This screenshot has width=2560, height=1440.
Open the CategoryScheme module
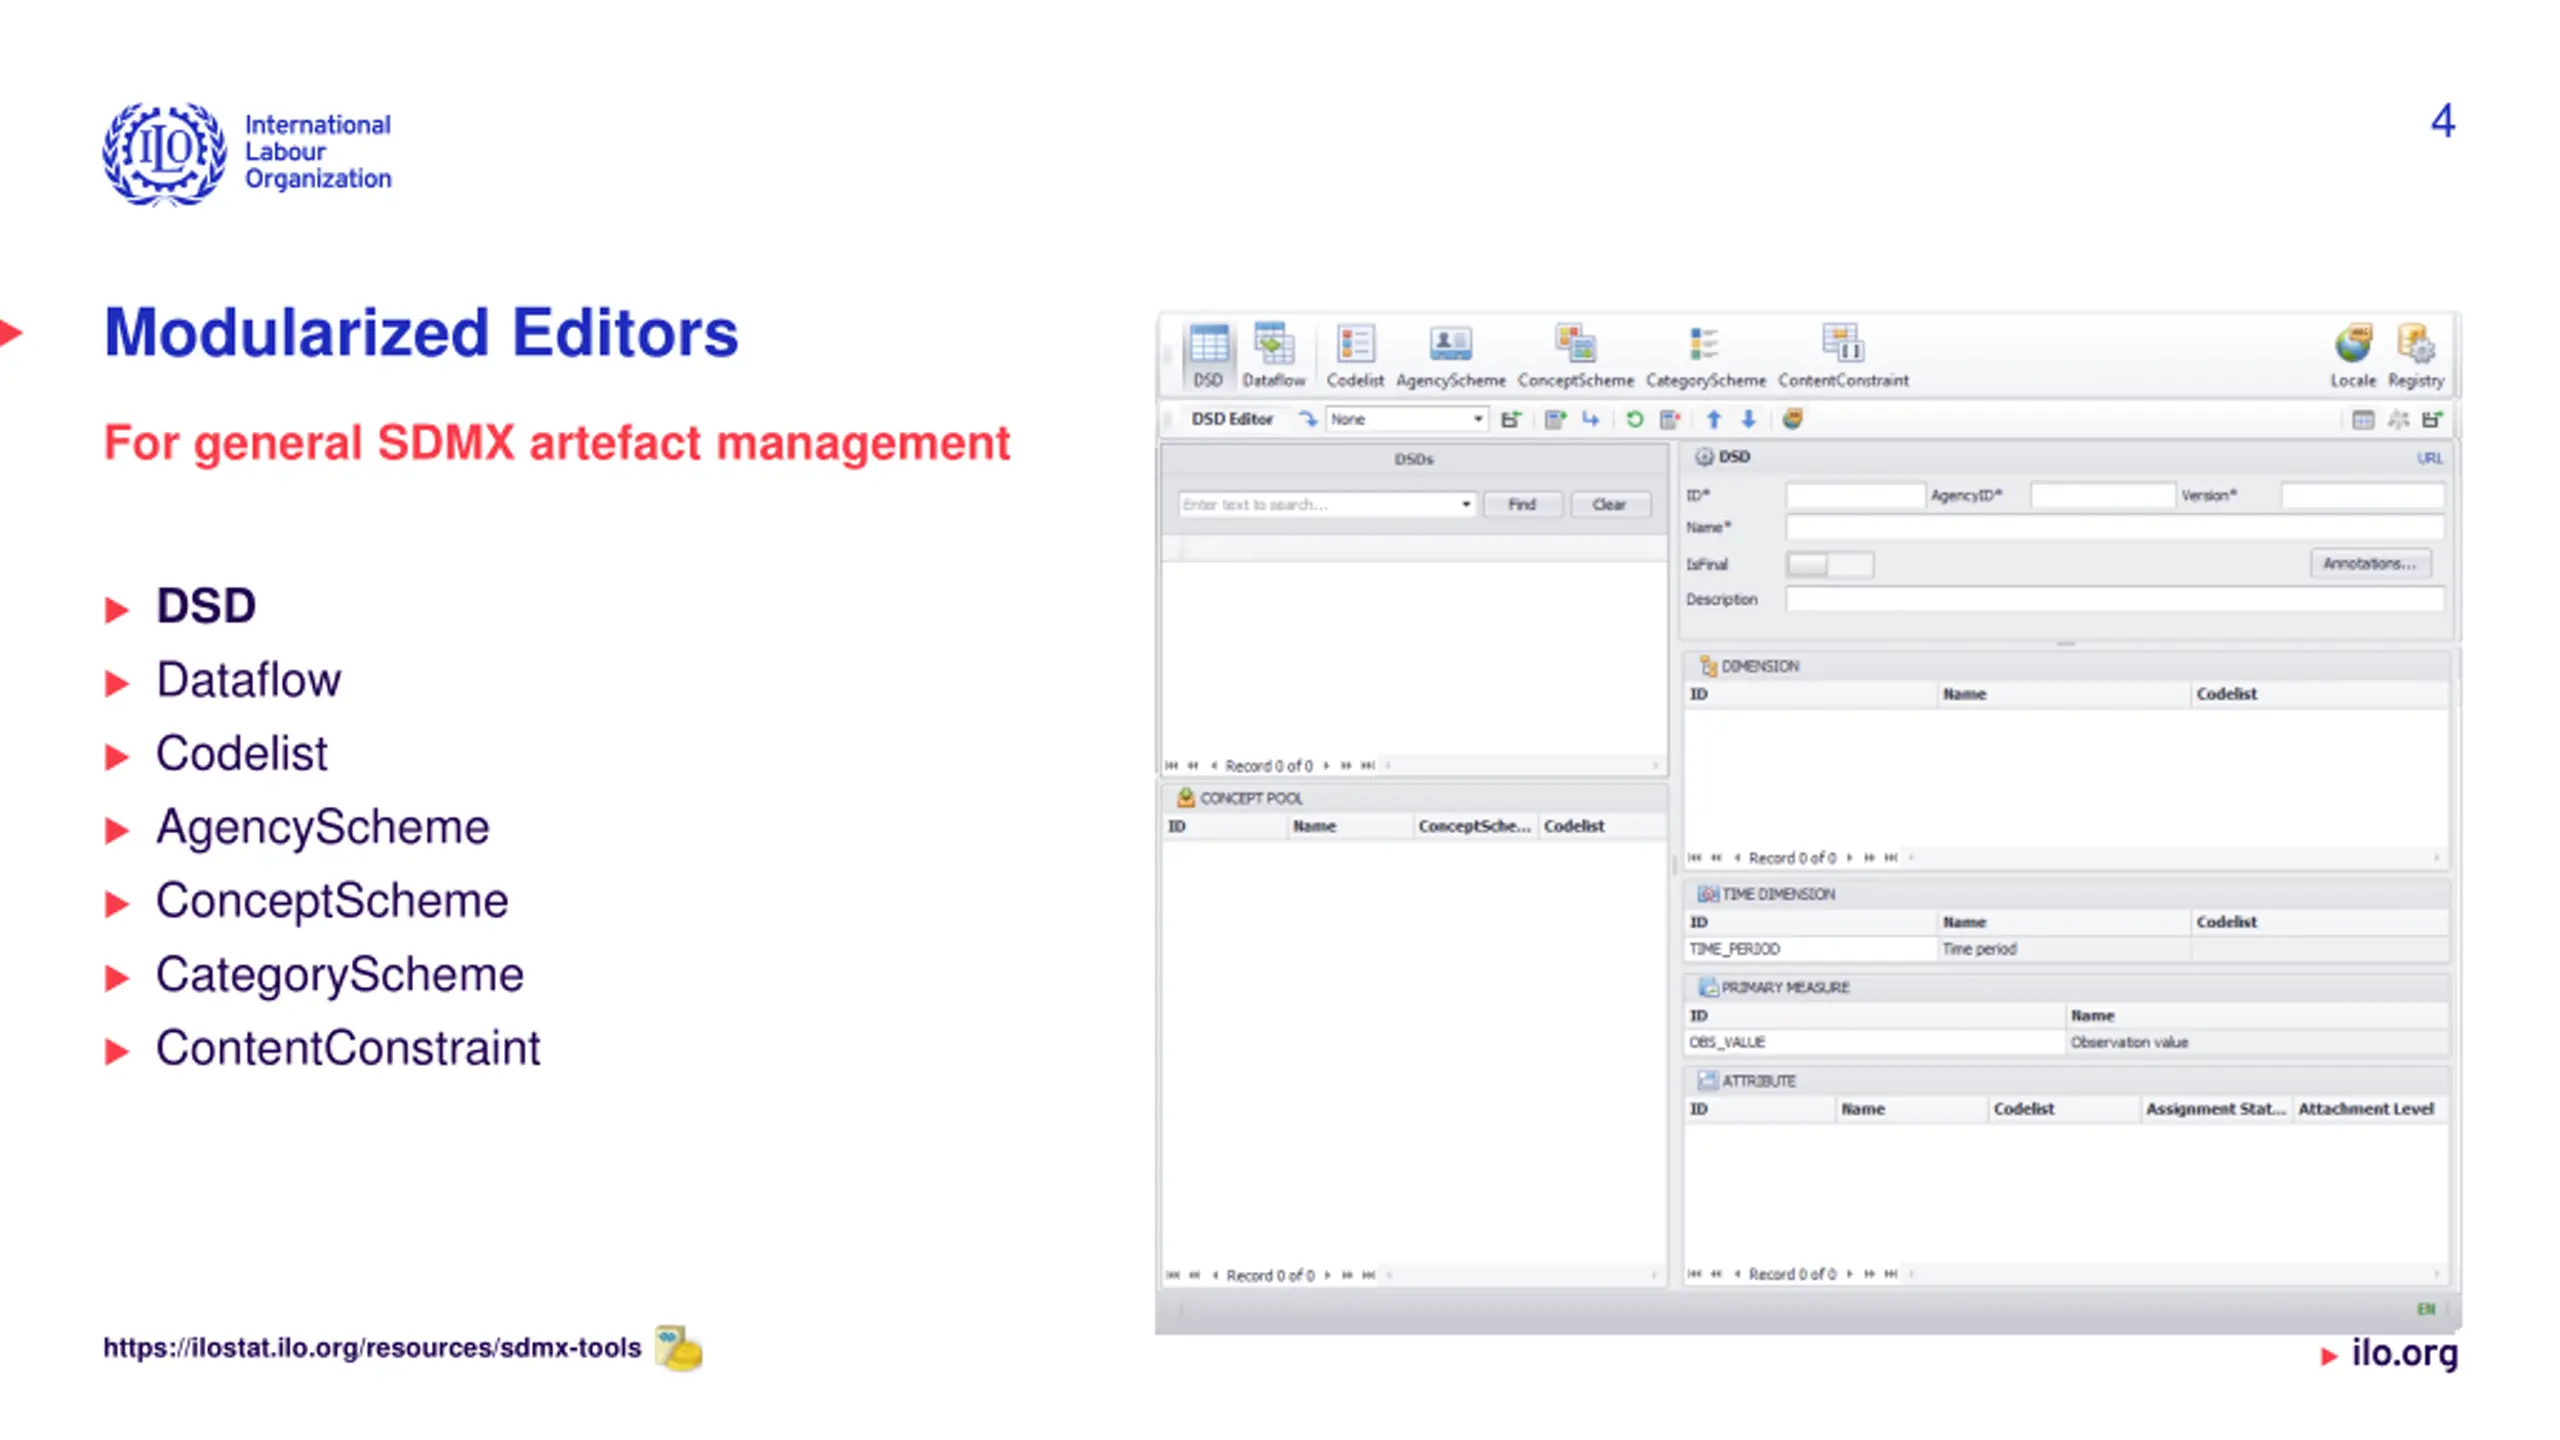tap(1705, 355)
